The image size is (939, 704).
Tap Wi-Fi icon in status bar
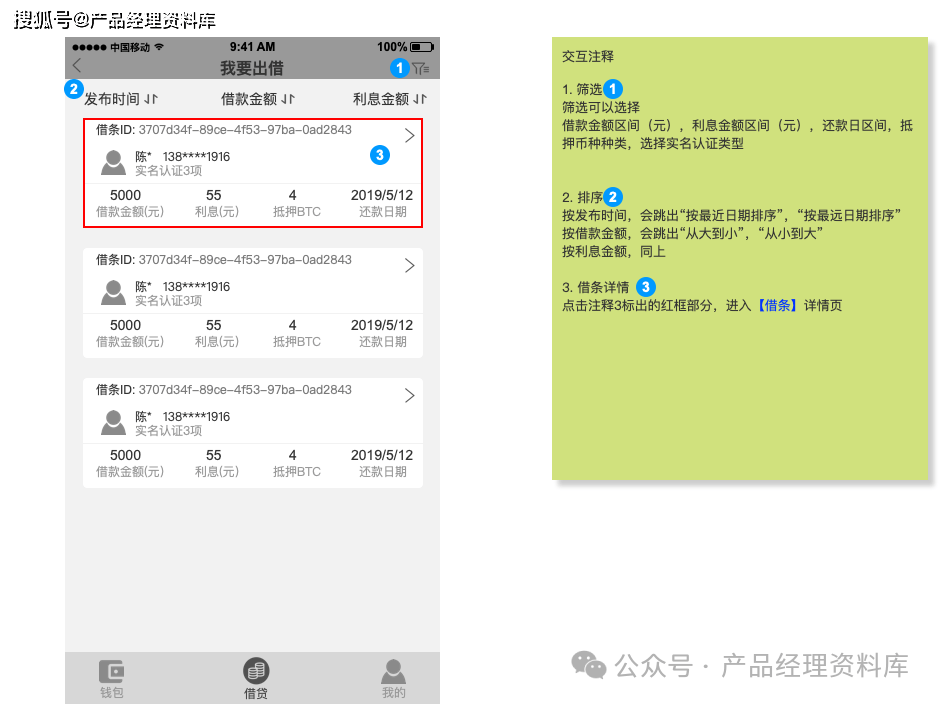159,47
